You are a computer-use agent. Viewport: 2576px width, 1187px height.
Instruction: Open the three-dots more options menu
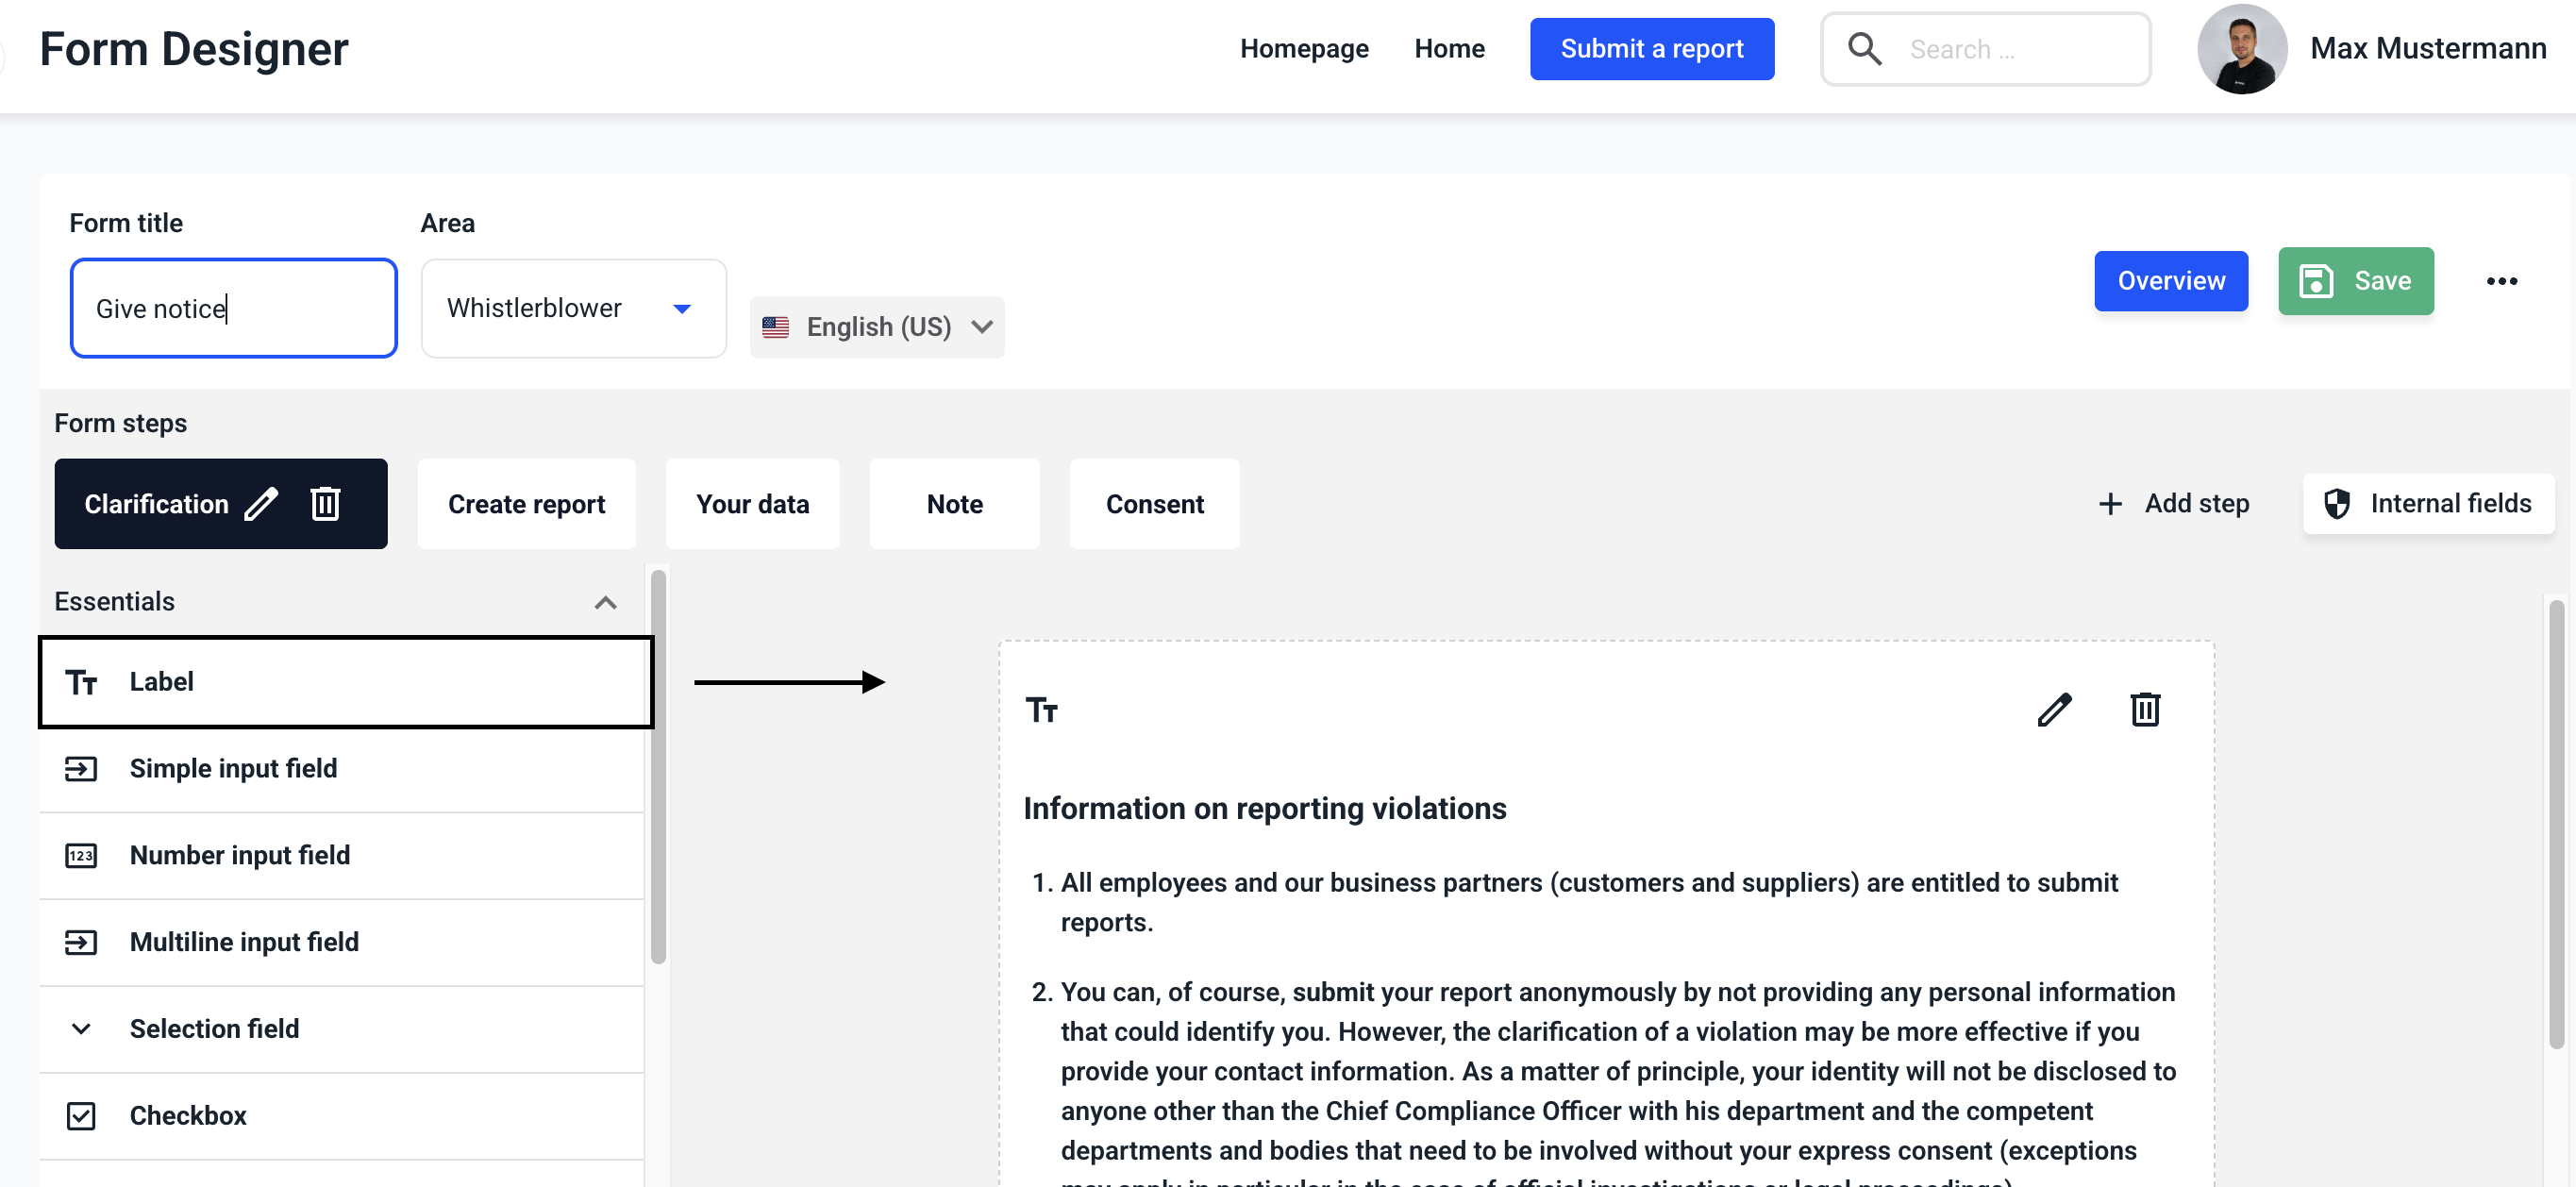(x=2501, y=281)
